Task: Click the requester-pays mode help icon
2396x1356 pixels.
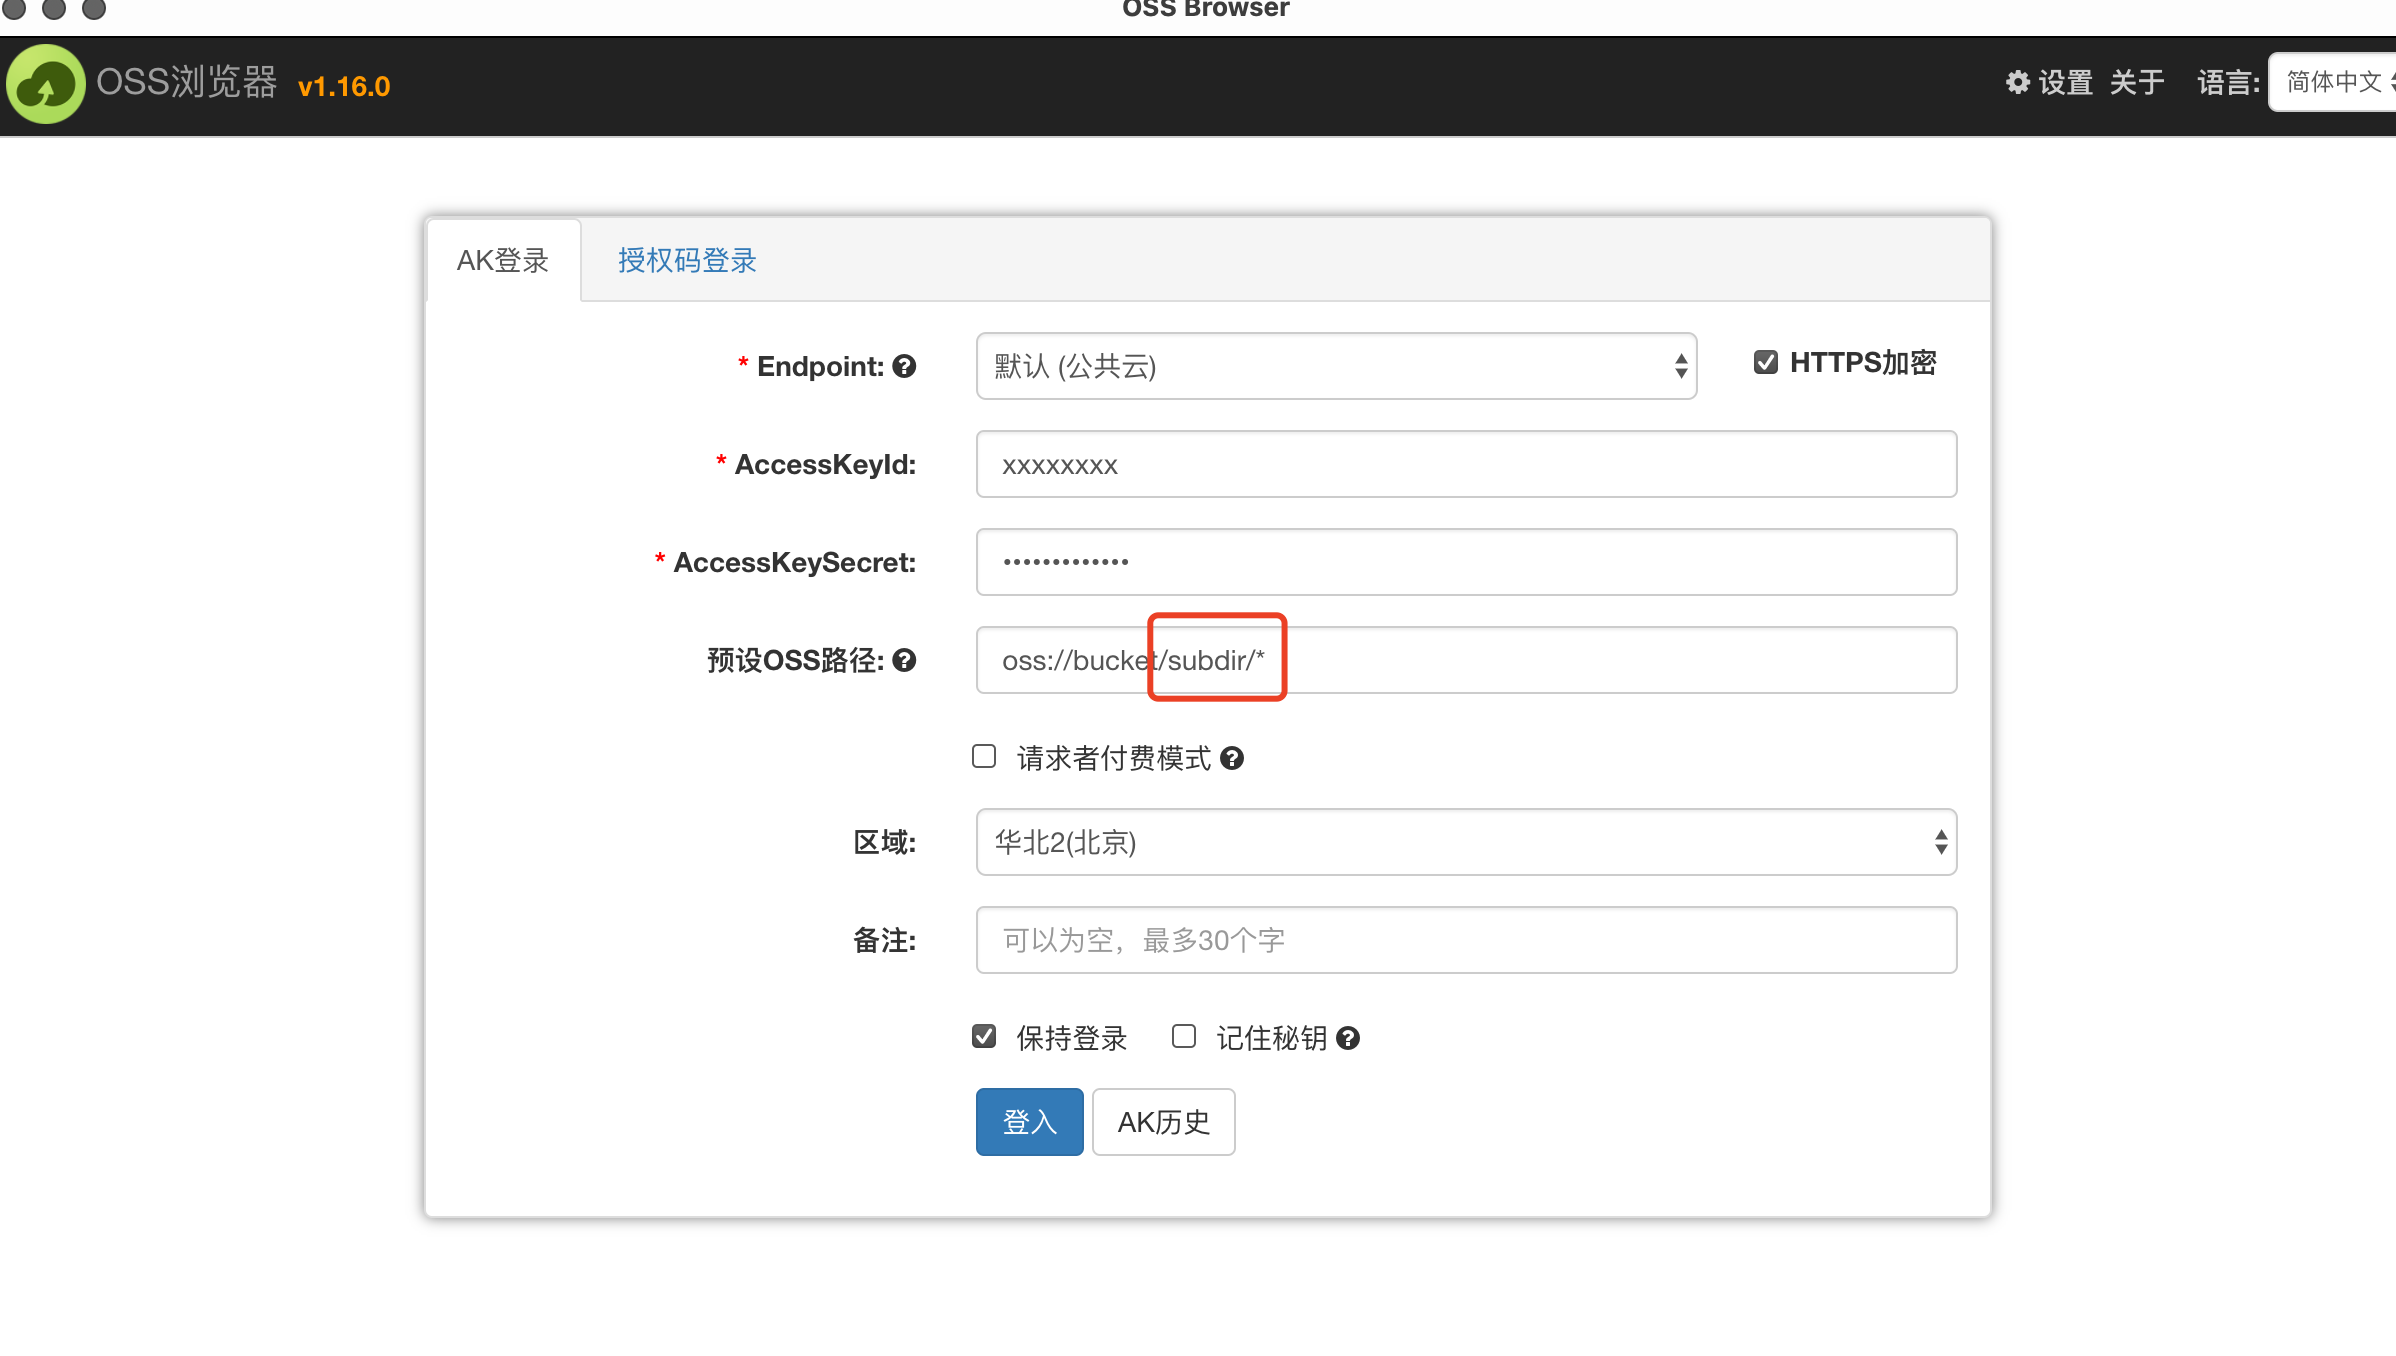Action: click(x=1232, y=758)
